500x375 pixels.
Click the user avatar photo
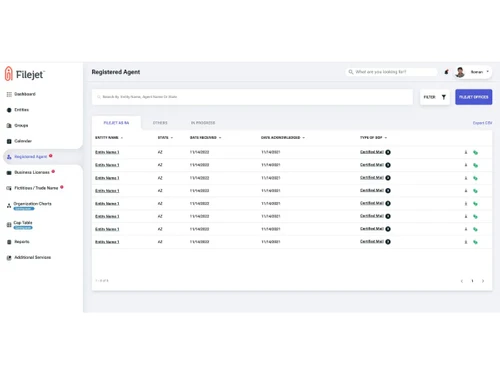[460, 72]
